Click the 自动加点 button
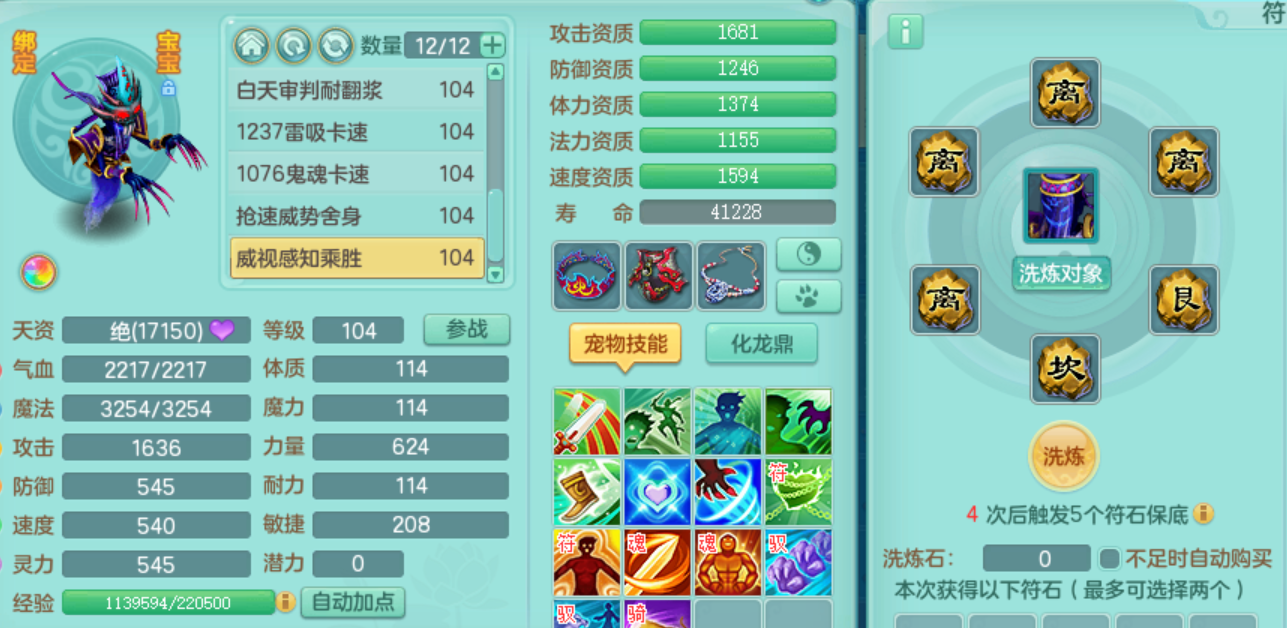This screenshot has height=628, width=1287. tap(353, 602)
